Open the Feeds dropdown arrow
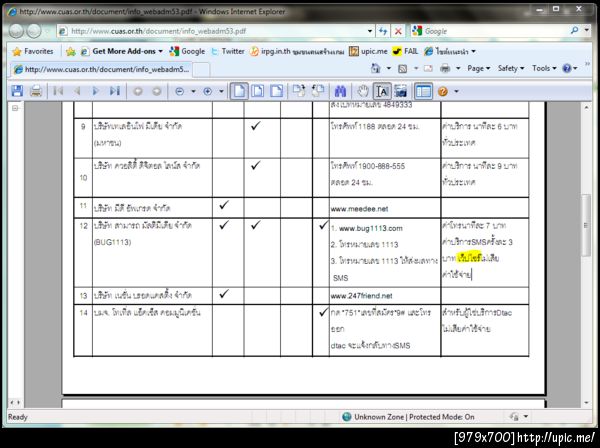The image size is (600, 448). click(416, 68)
